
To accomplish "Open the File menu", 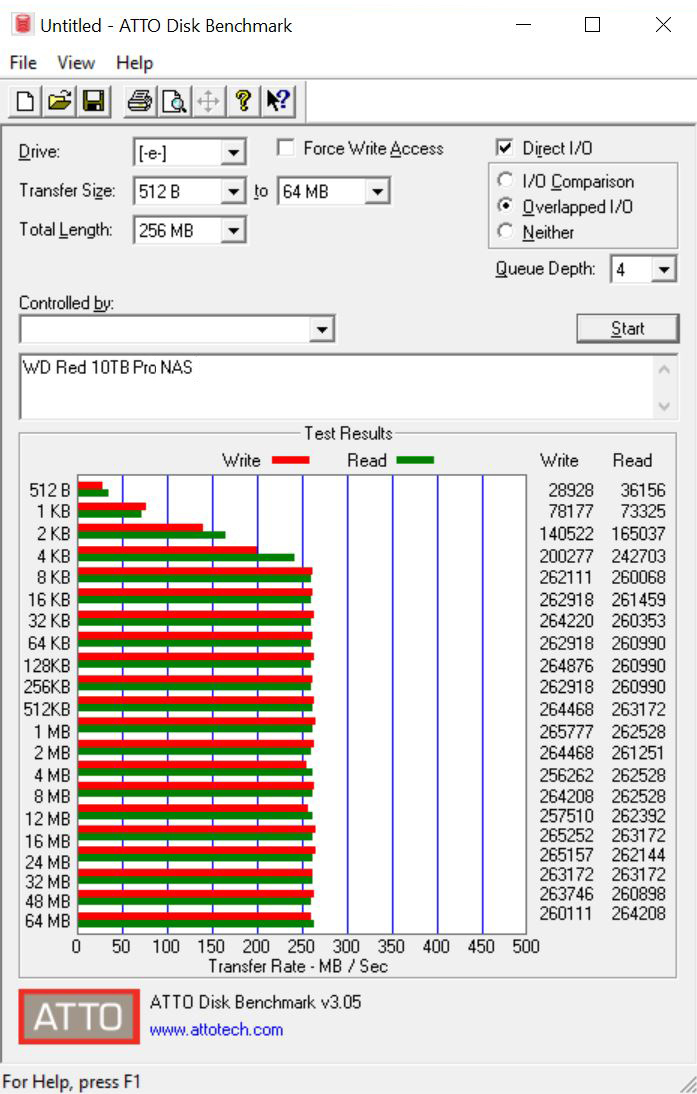I will (23, 63).
